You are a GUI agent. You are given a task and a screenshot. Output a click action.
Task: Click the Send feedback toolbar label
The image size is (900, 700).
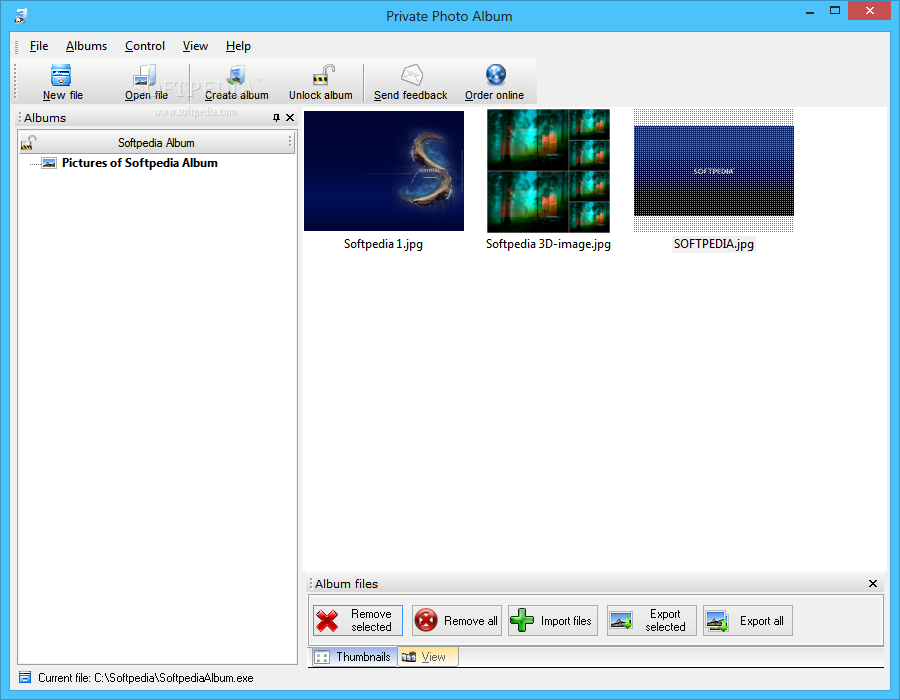pos(410,95)
